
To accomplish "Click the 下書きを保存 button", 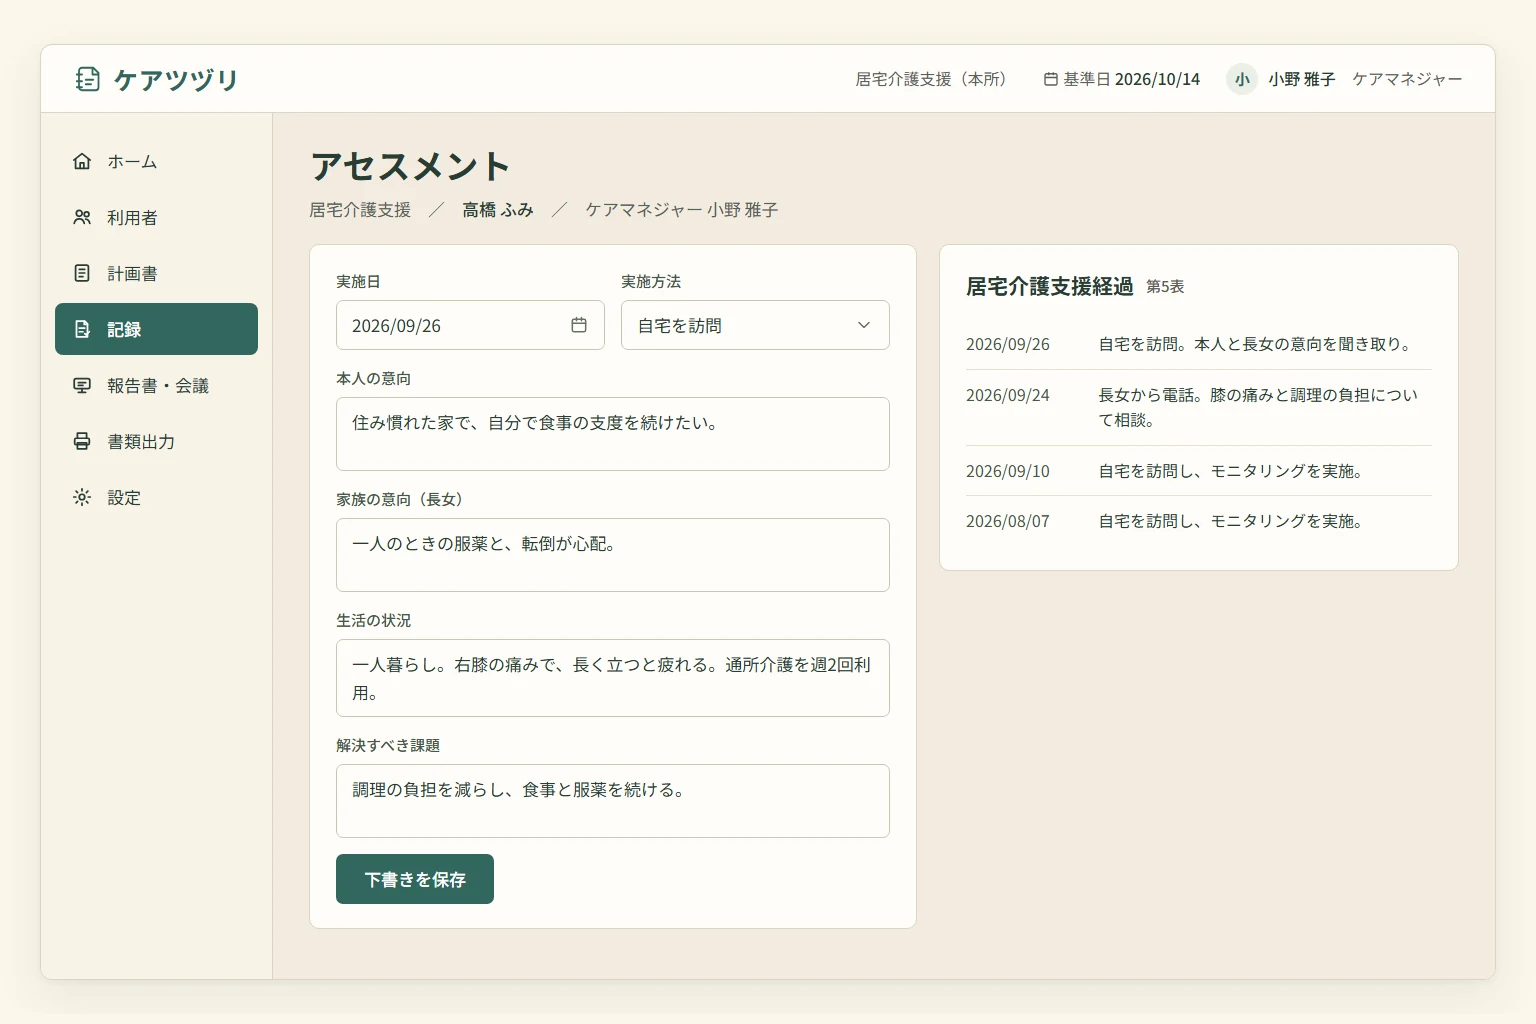I will click(x=415, y=879).
